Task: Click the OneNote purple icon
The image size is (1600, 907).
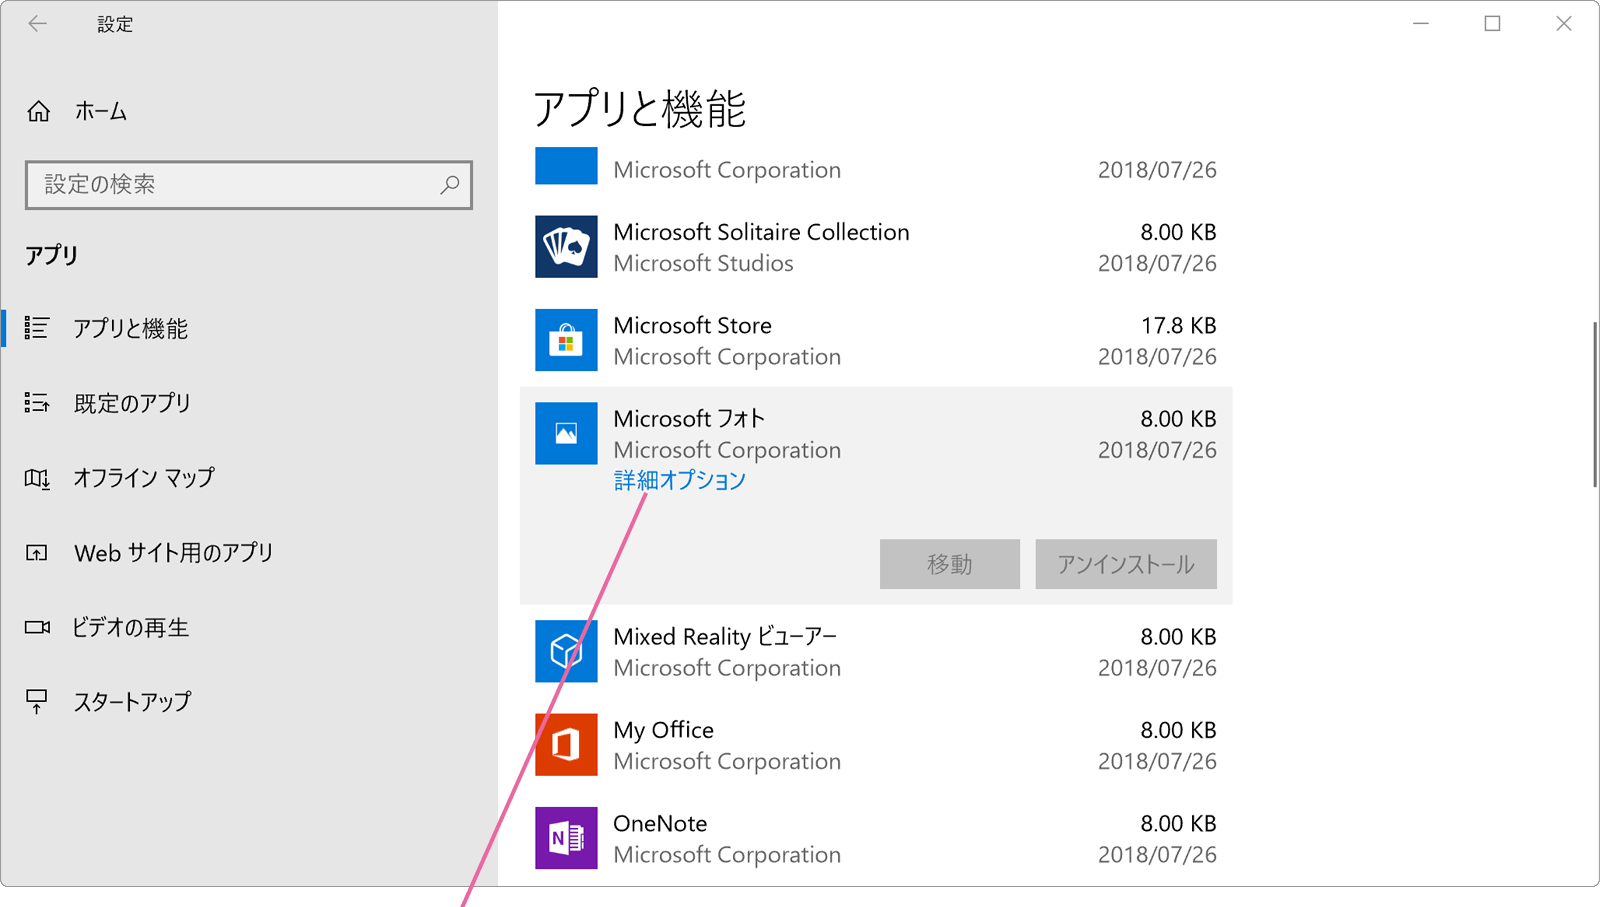Action: click(566, 838)
